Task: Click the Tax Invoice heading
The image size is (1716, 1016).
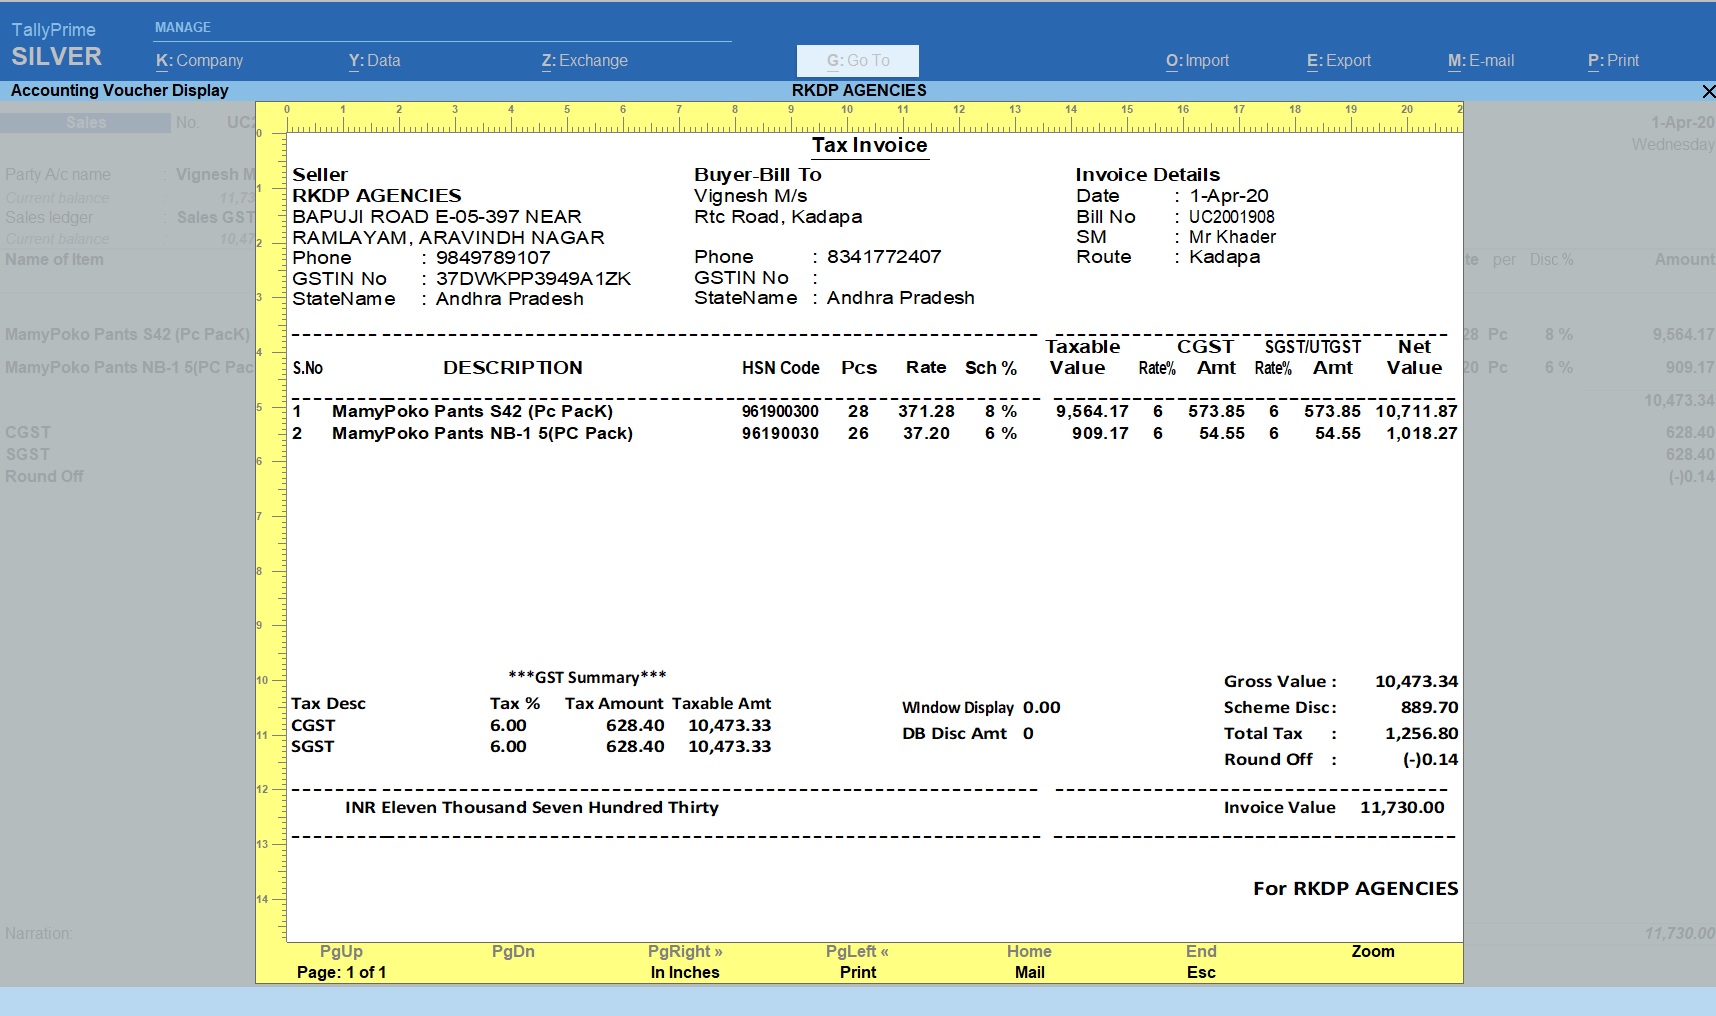Action: (x=869, y=145)
